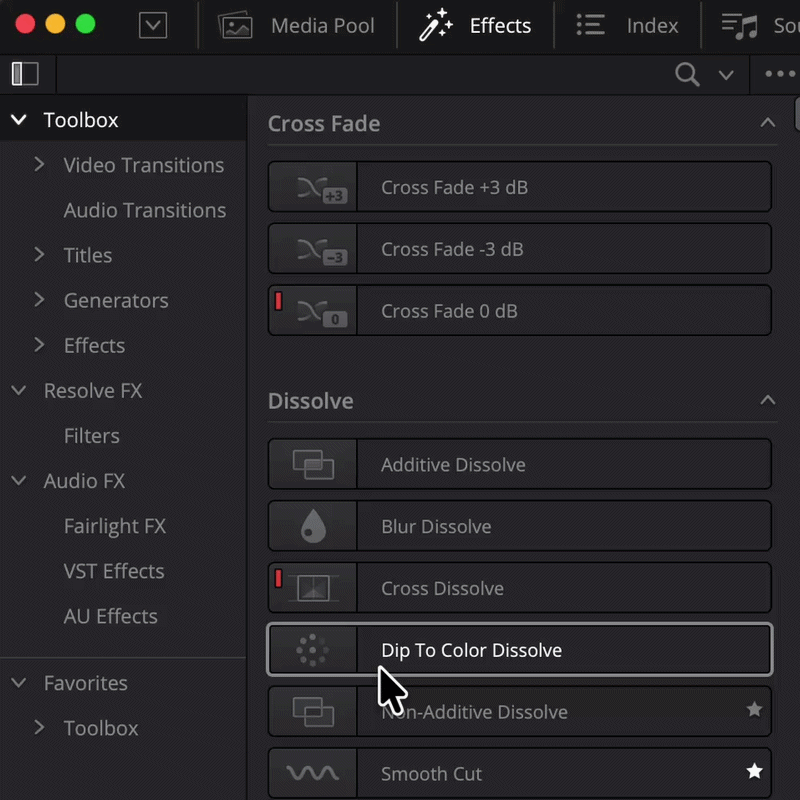
Task: Open the Index panel
Action: (627, 26)
